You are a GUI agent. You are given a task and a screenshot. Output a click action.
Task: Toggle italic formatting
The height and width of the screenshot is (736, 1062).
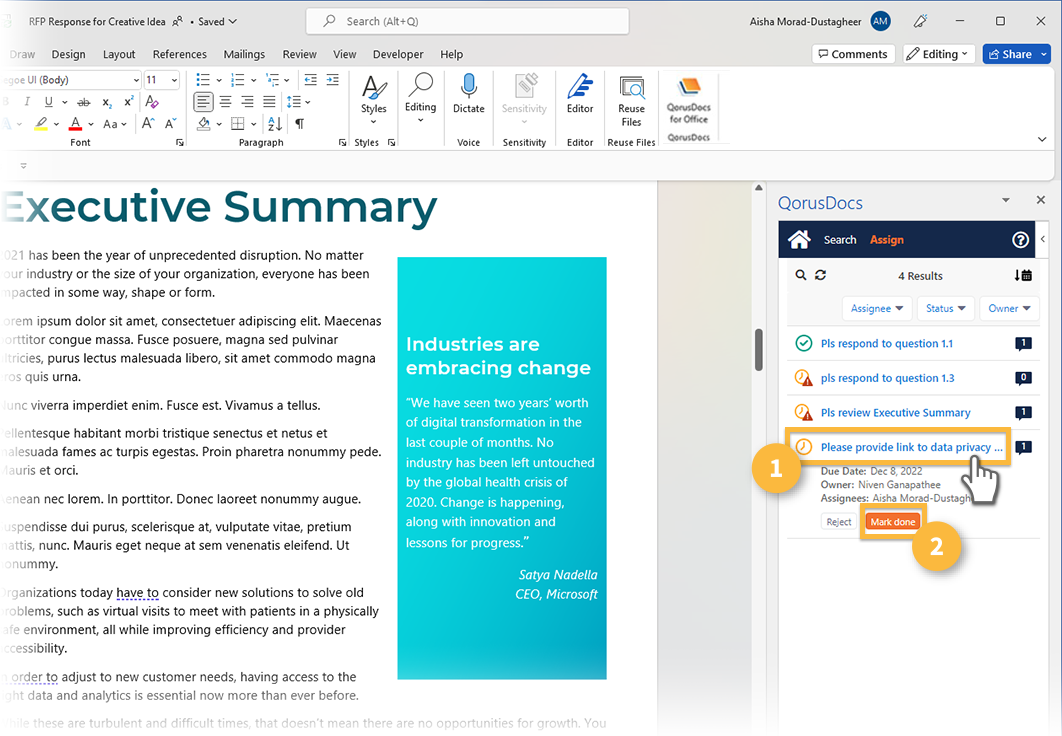27,102
